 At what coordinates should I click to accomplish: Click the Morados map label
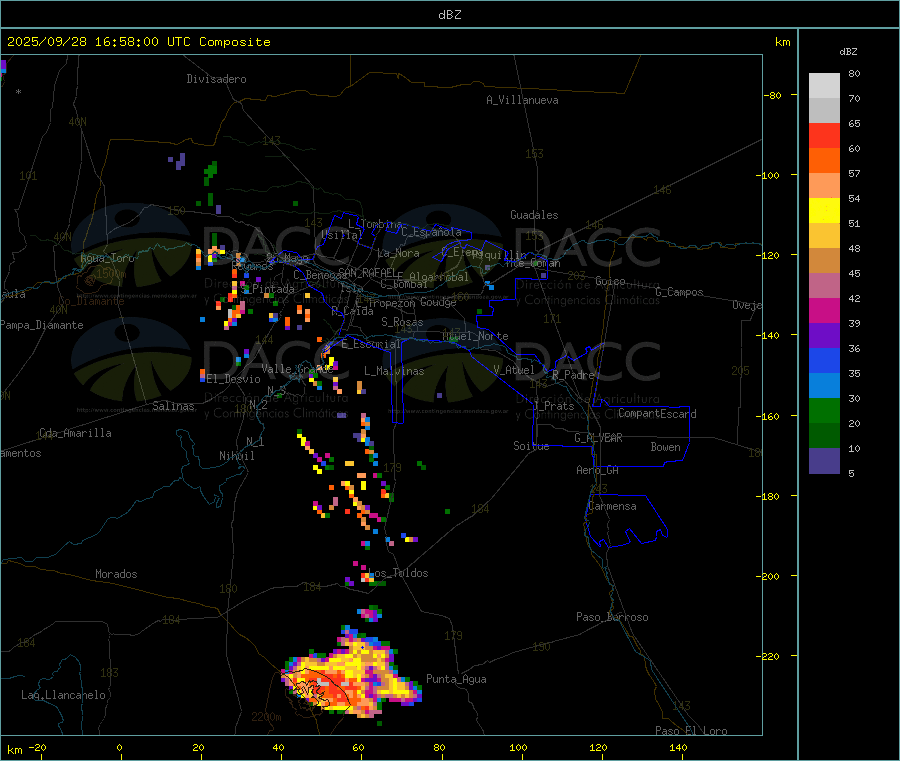click(x=116, y=574)
